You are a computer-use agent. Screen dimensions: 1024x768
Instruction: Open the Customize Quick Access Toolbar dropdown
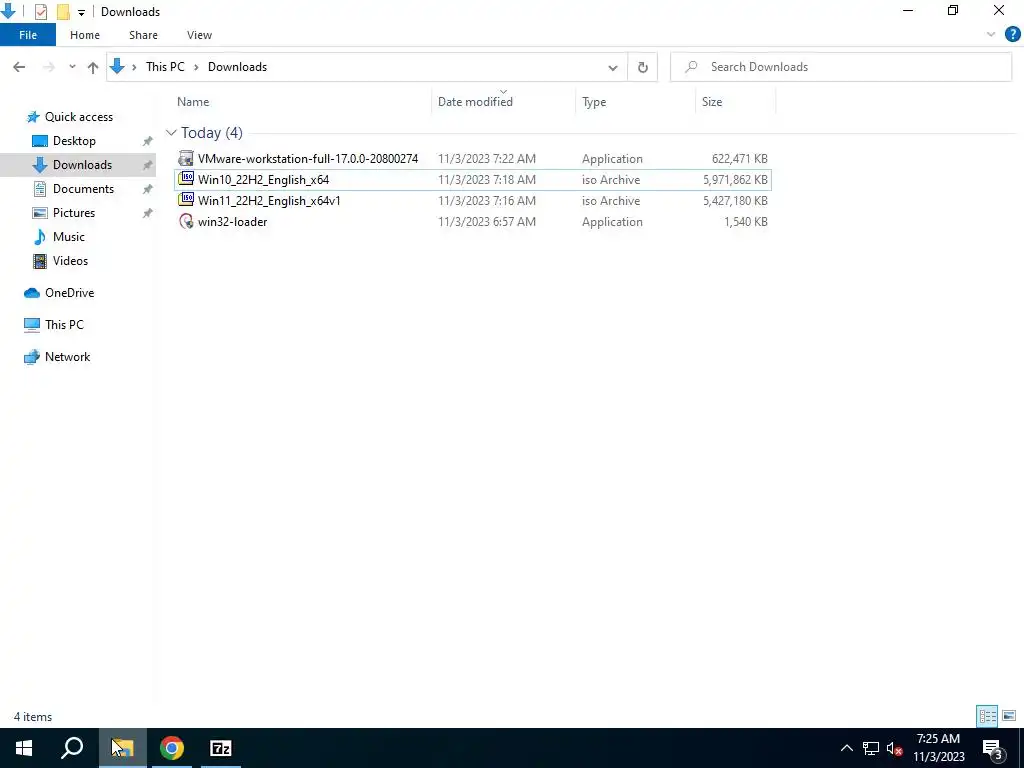click(81, 12)
